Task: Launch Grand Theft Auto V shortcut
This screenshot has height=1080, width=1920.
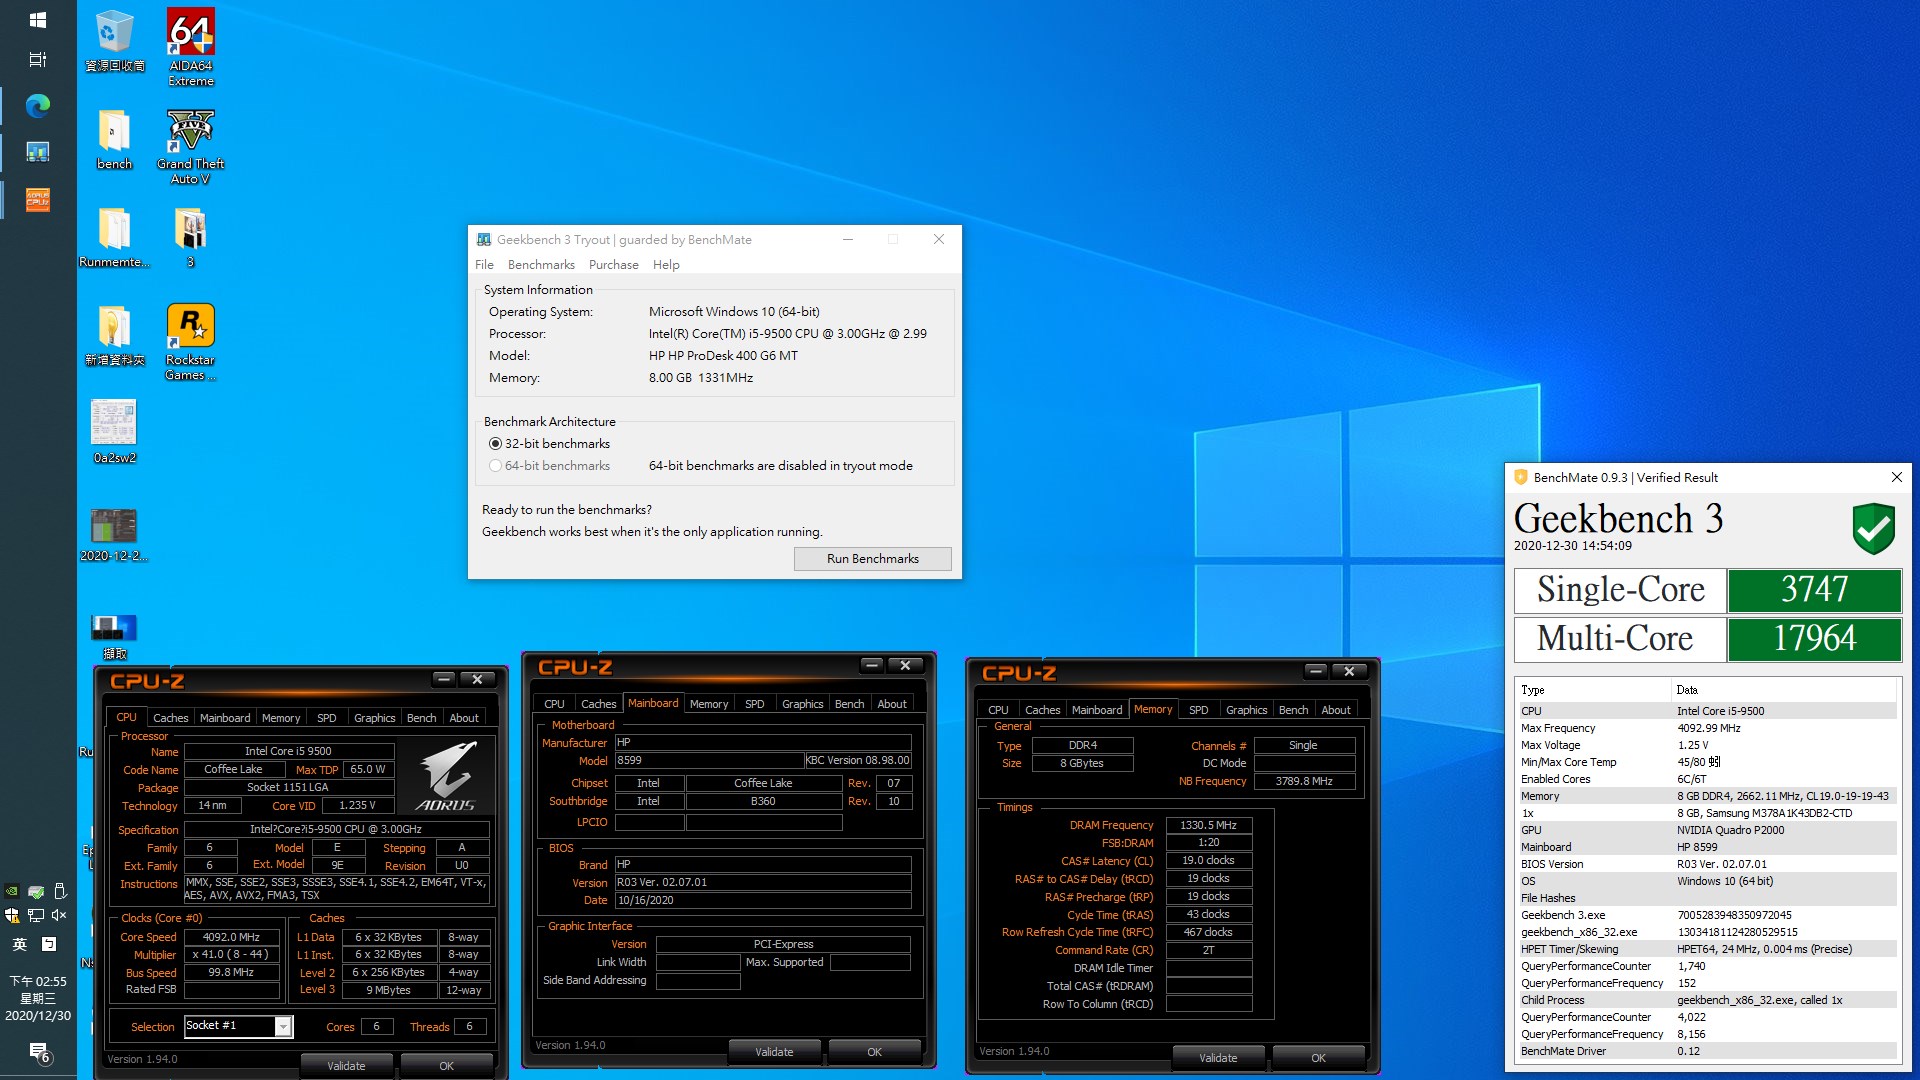Action: [190, 146]
